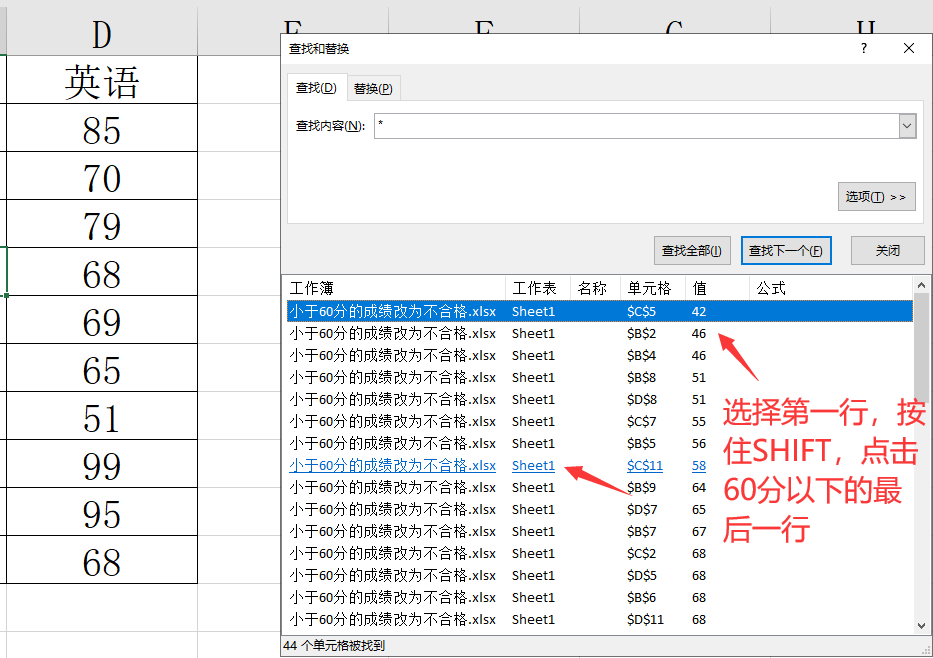Click the 查找内容 input field
The height and width of the screenshot is (658, 933).
click(636, 126)
